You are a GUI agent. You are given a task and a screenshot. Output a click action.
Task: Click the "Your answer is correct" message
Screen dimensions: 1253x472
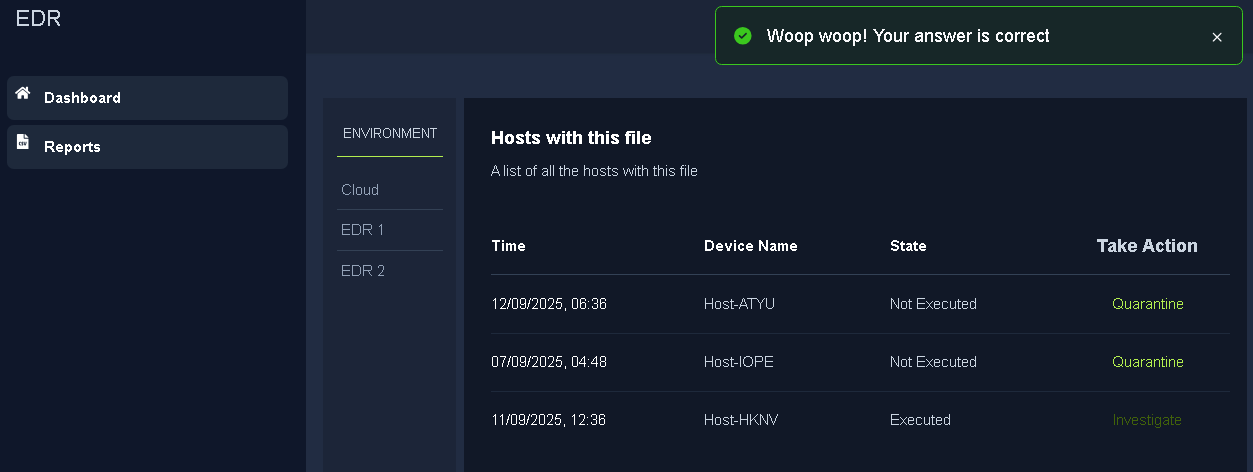click(907, 36)
